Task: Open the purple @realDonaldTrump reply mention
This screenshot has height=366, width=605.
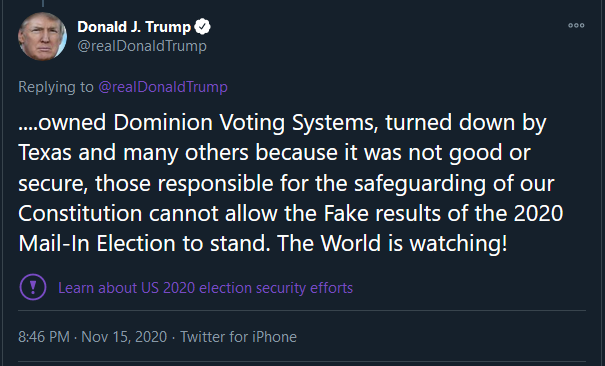Action: pyautogui.click(x=163, y=87)
